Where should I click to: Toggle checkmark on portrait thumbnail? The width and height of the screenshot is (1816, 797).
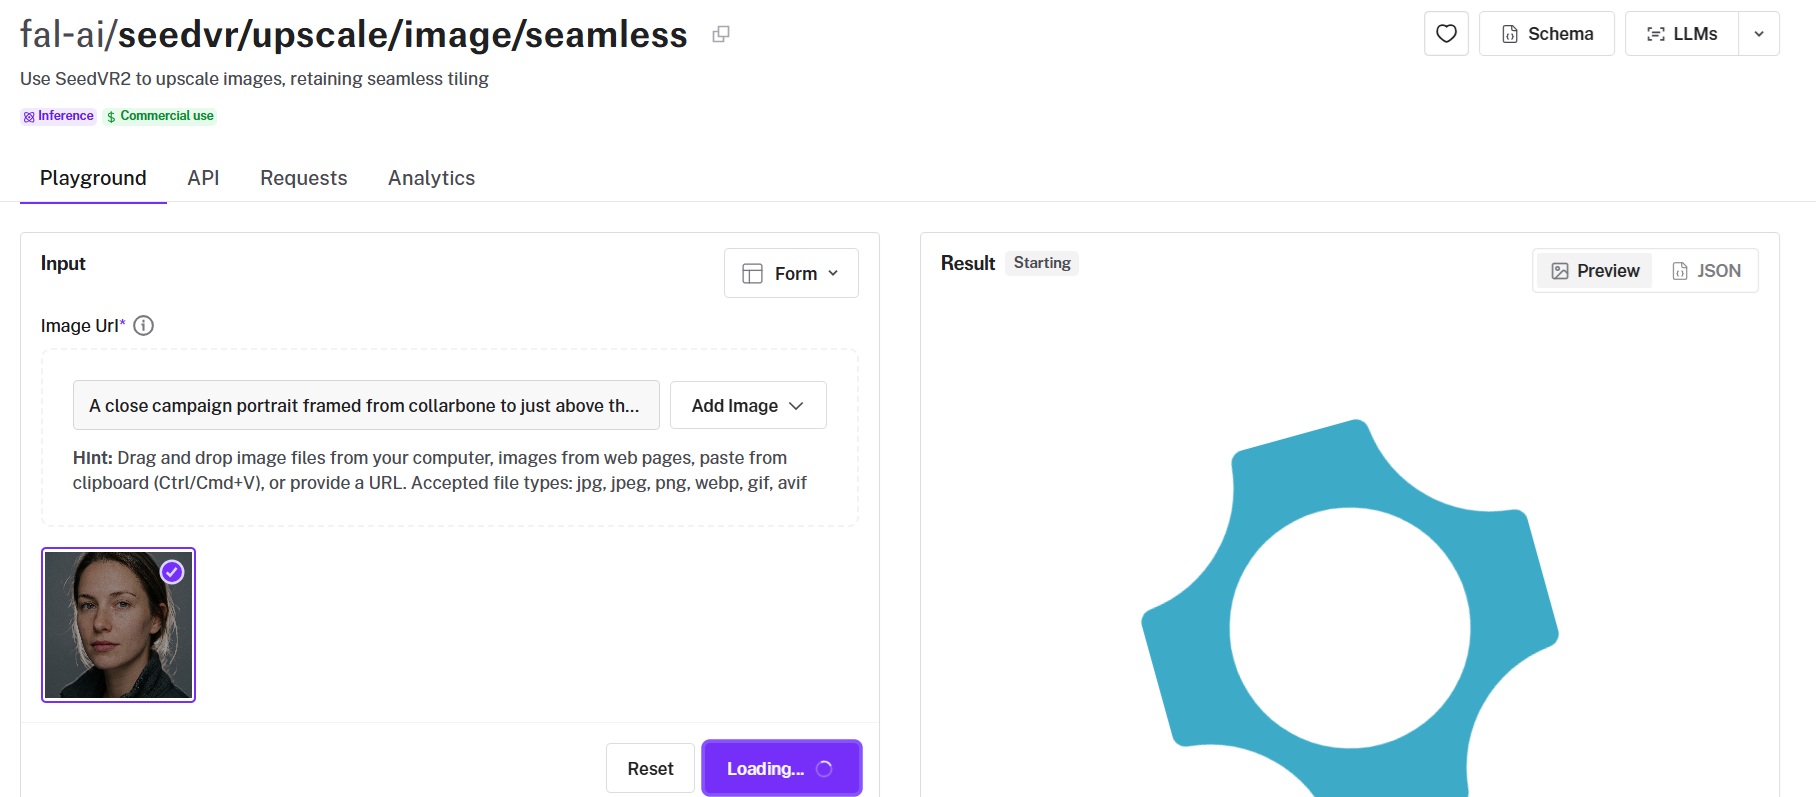(x=172, y=572)
